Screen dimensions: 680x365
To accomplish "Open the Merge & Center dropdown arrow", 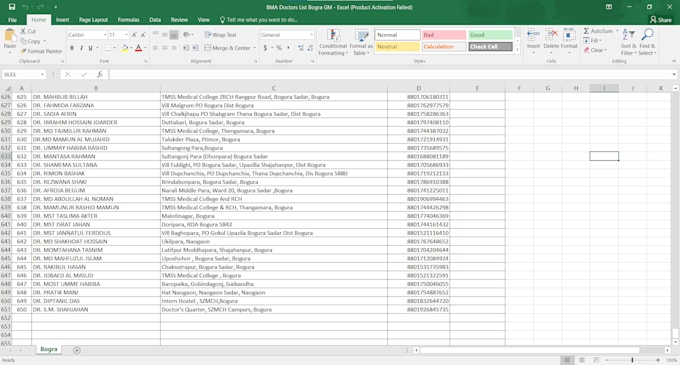I will [x=255, y=48].
